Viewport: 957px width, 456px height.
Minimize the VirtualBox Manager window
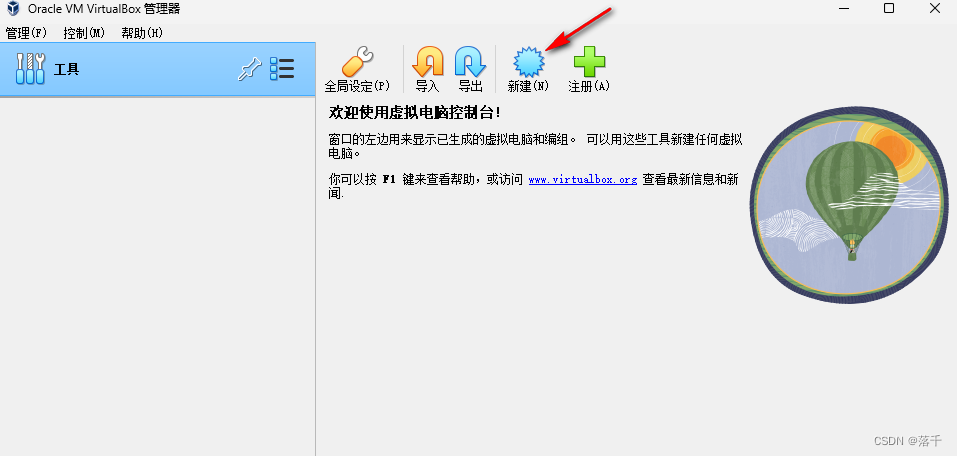(843, 9)
